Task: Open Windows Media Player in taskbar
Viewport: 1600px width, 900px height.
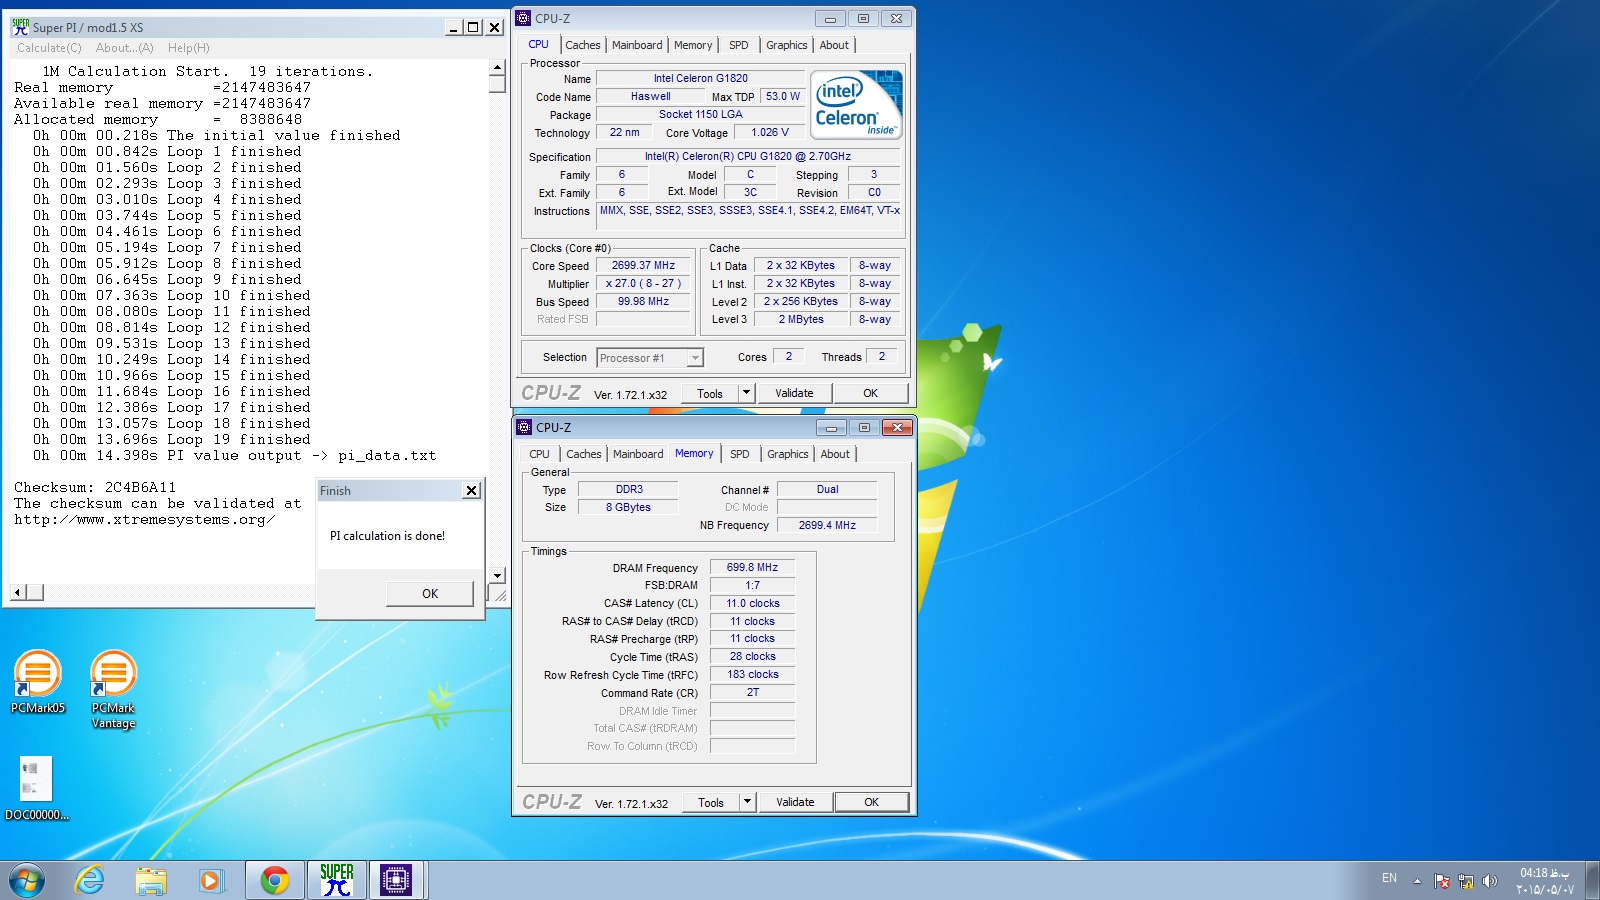Action: 210,880
